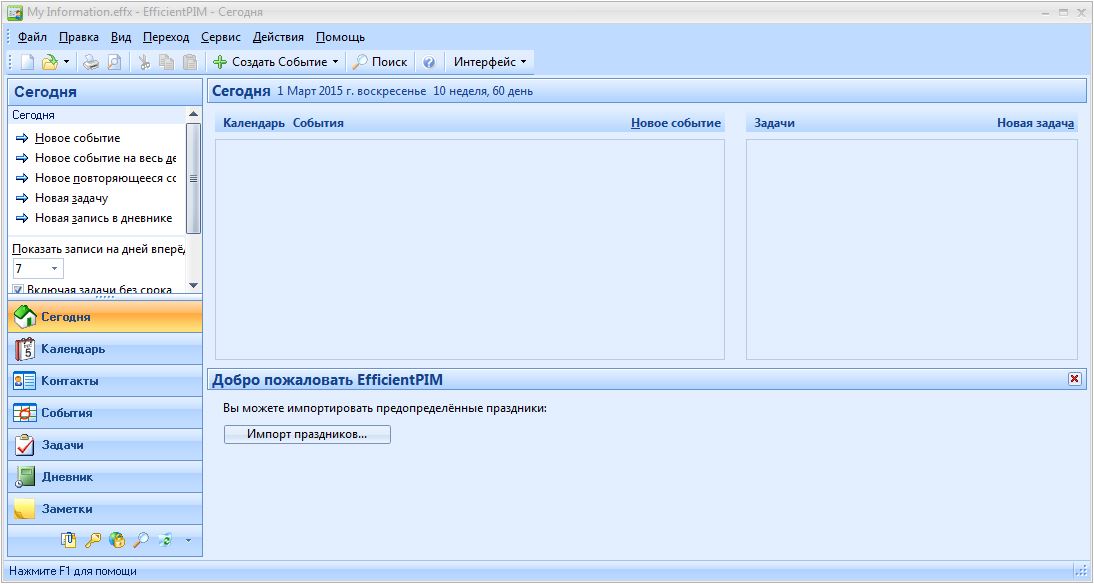The height and width of the screenshot is (584, 1094).
Task: Open Print Preview from the toolbar
Action: [114, 62]
